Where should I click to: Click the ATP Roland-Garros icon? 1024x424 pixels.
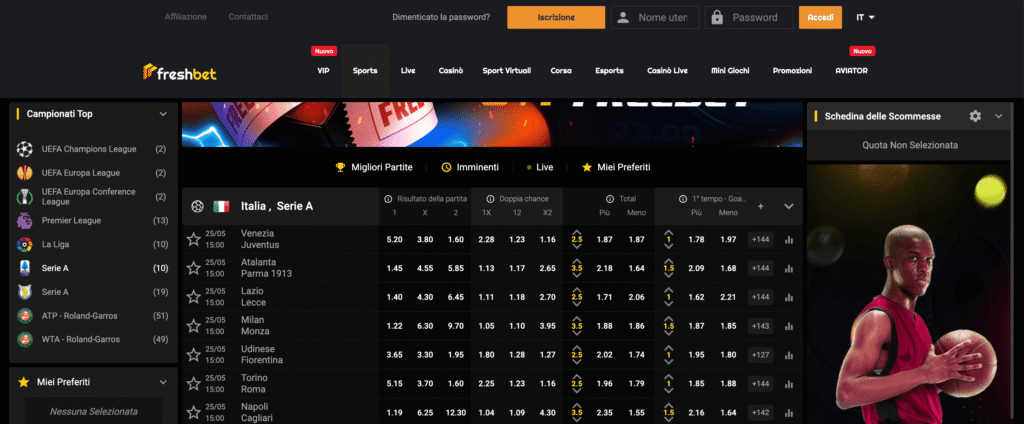[x=25, y=316]
